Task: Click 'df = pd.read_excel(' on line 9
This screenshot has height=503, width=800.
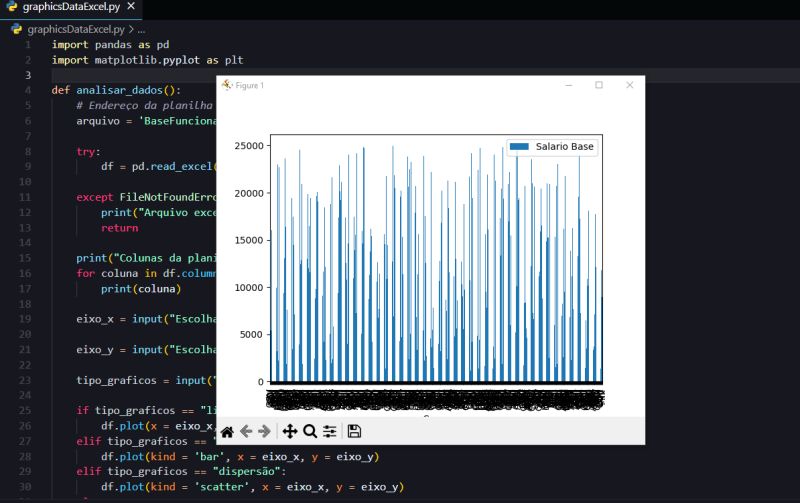Action: click(x=159, y=167)
